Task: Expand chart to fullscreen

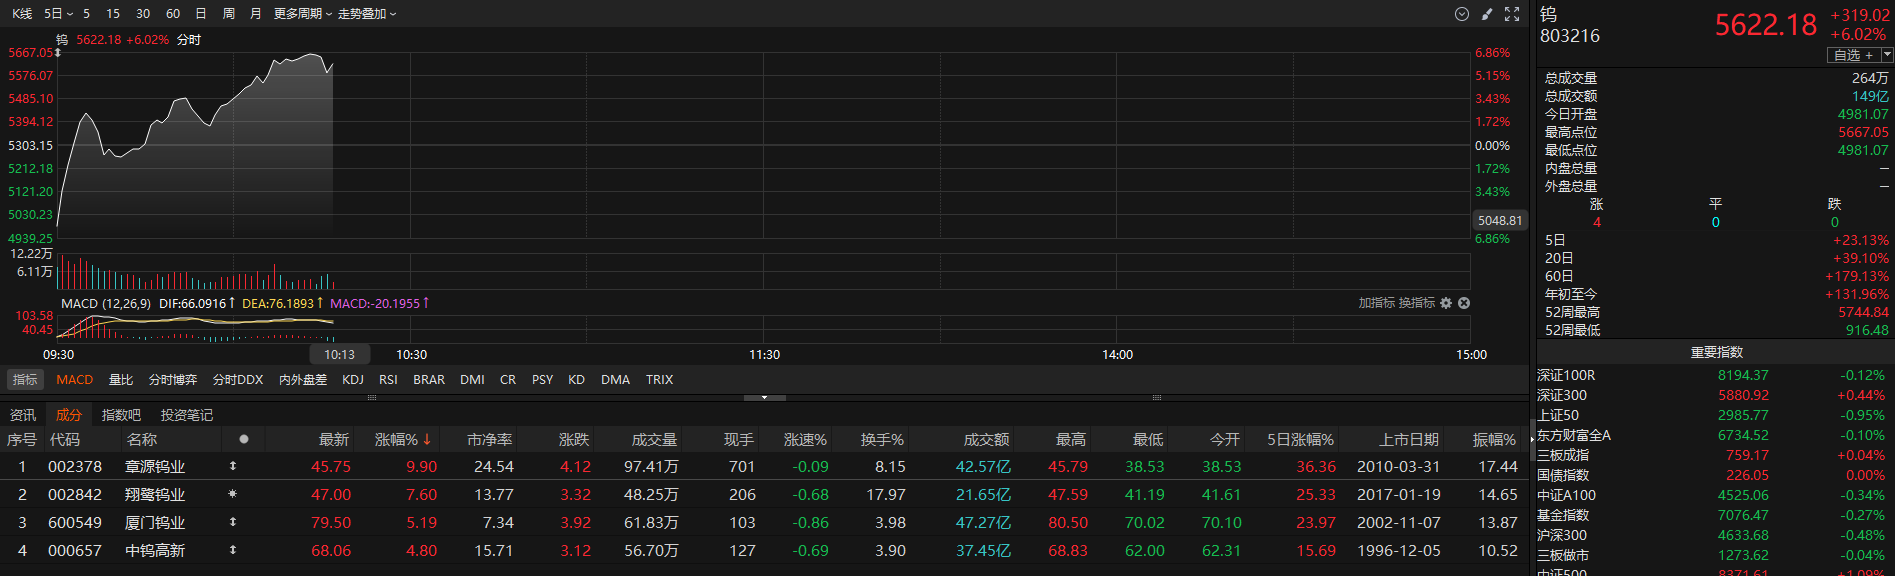Action: [x=1512, y=14]
